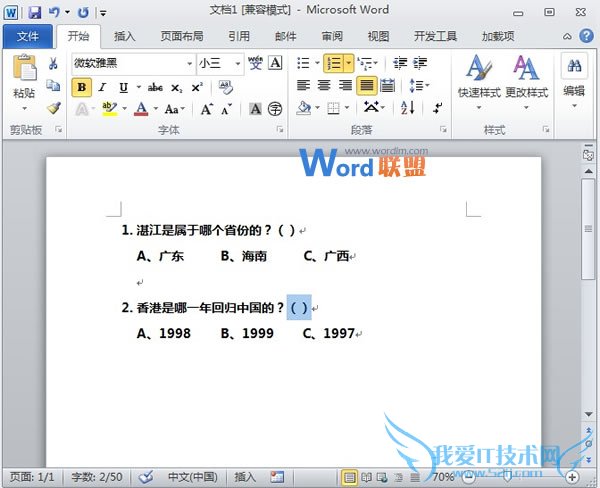Align text right
The image size is (600, 488).
345,85
